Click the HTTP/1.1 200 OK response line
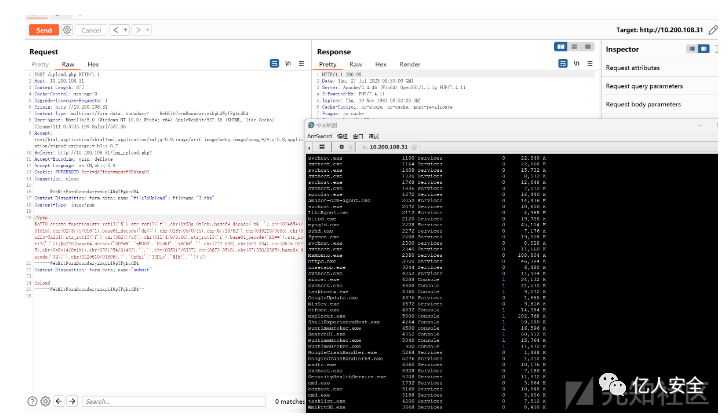The width and height of the screenshot is (728, 418). pyautogui.click(x=341, y=74)
